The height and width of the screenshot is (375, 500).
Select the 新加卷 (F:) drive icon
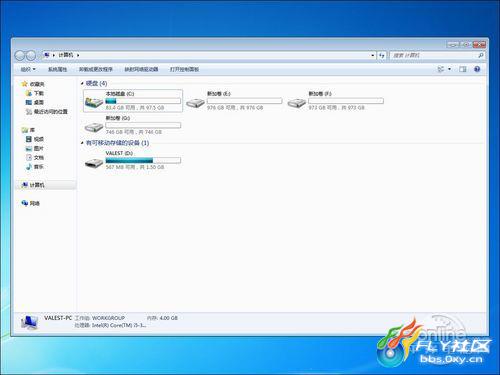coord(297,103)
